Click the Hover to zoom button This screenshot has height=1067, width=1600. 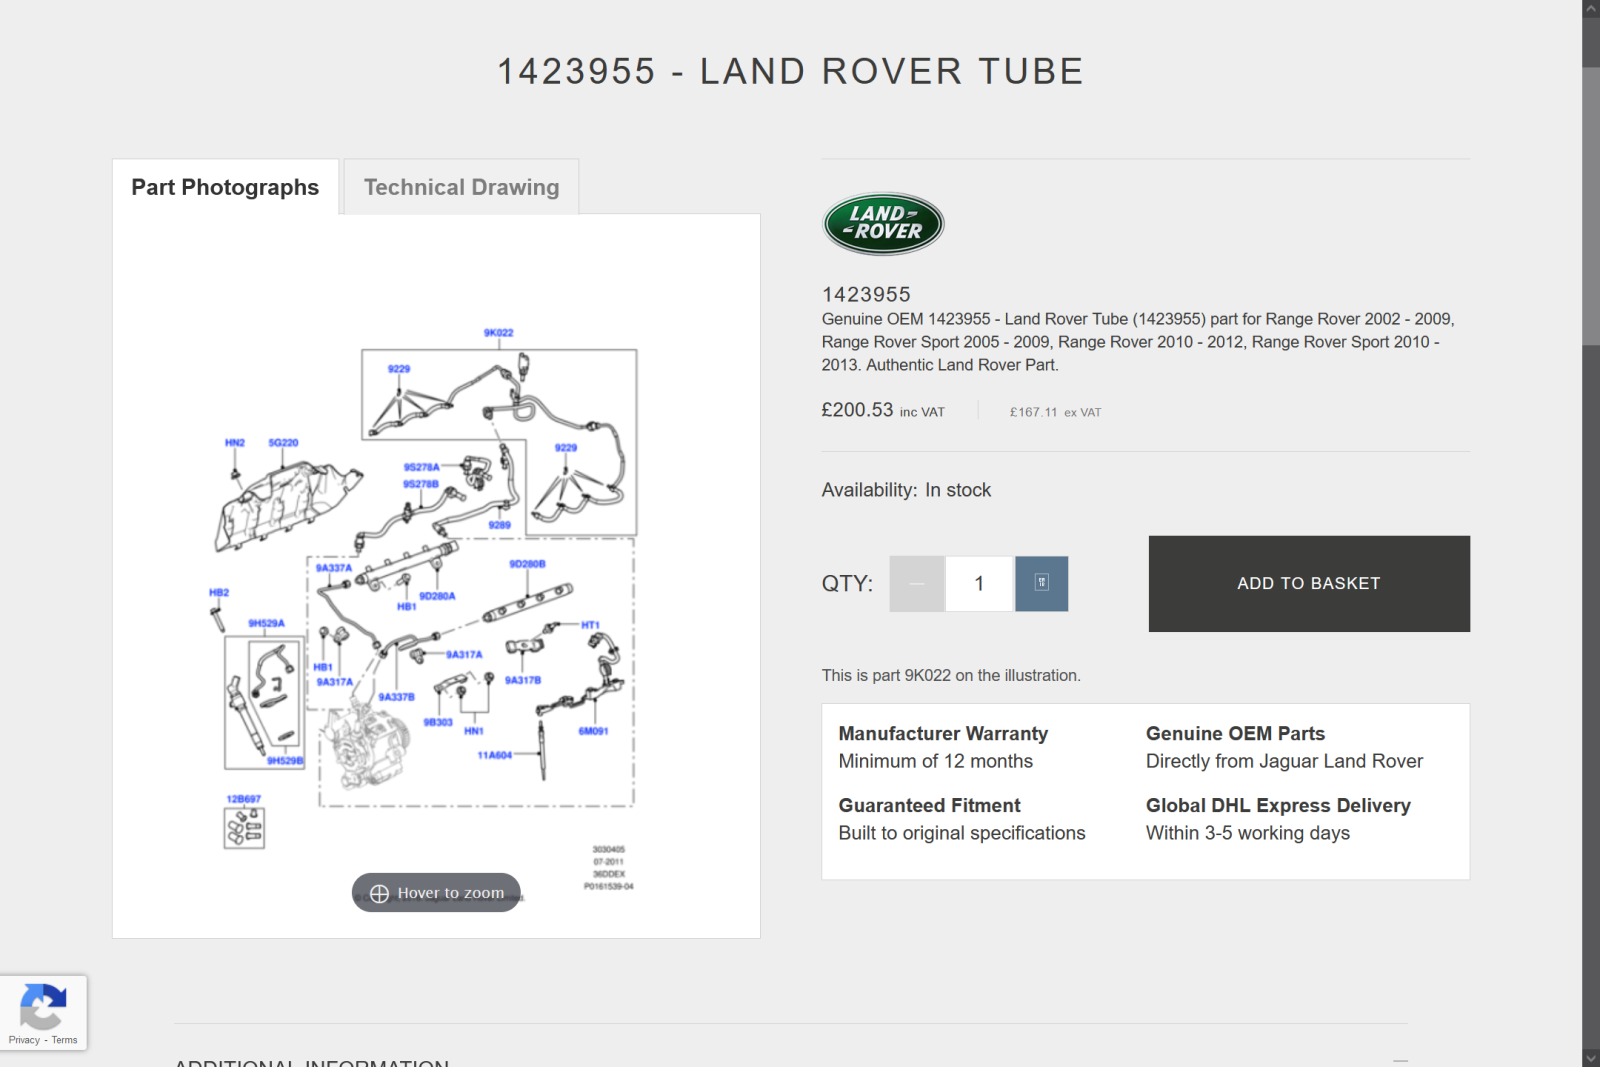[x=436, y=893]
